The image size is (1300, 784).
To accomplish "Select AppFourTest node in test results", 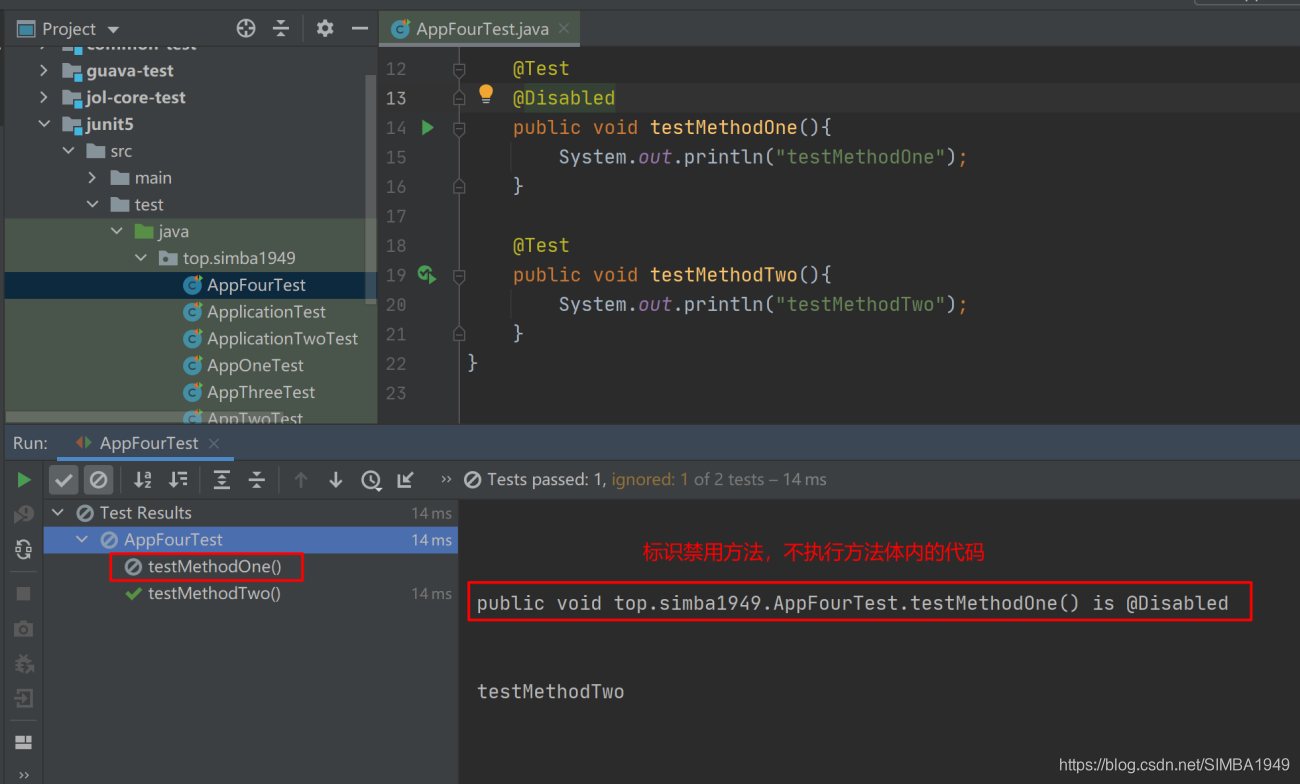I will click(251, 540).
